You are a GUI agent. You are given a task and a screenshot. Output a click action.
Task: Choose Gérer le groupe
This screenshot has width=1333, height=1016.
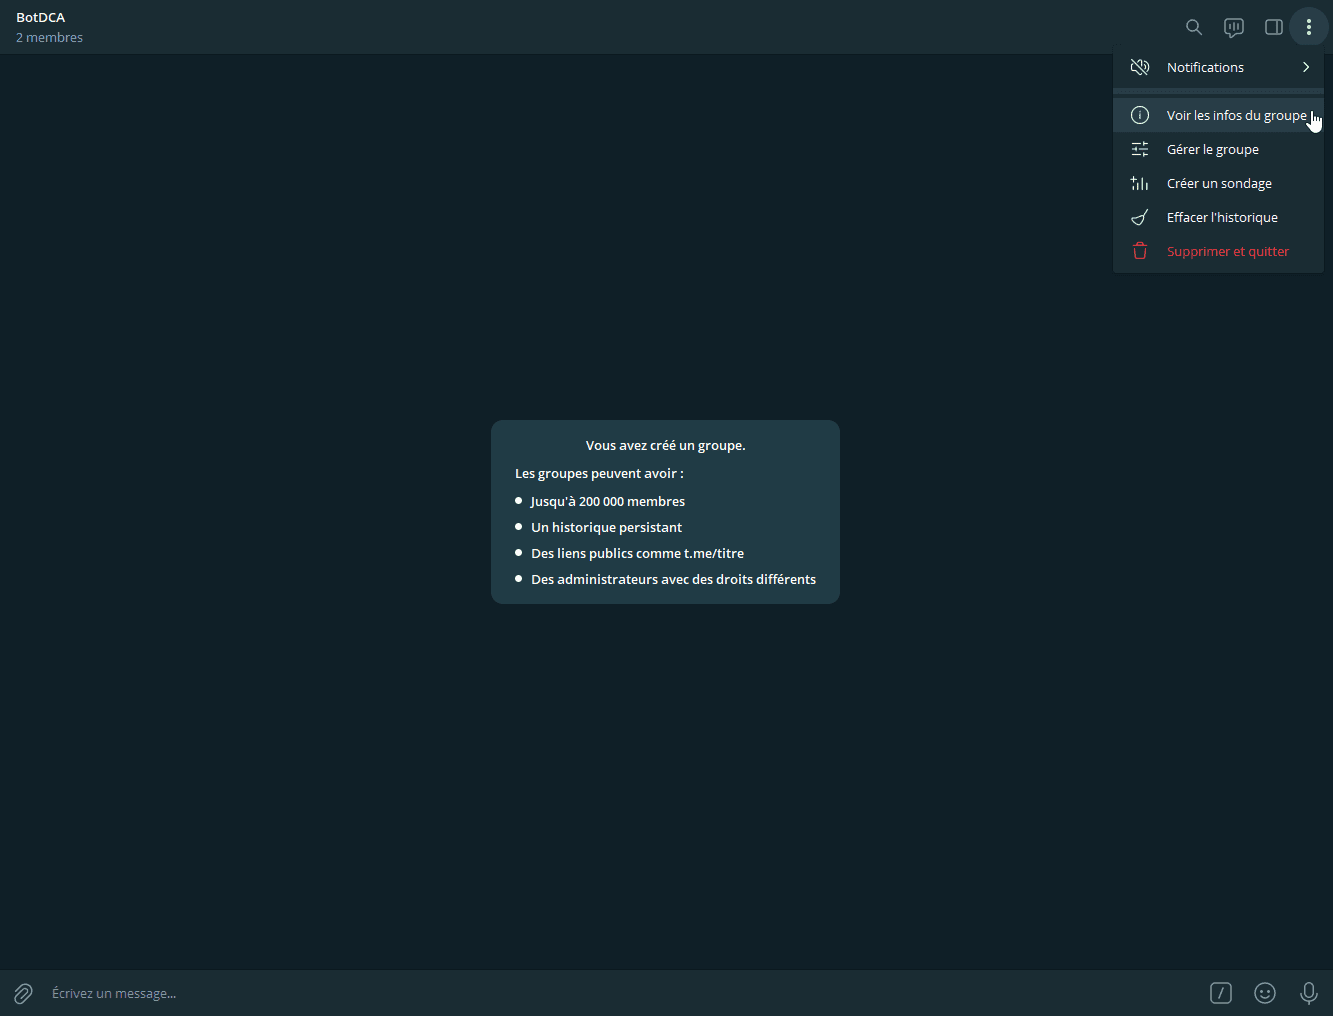(1212, 149)
